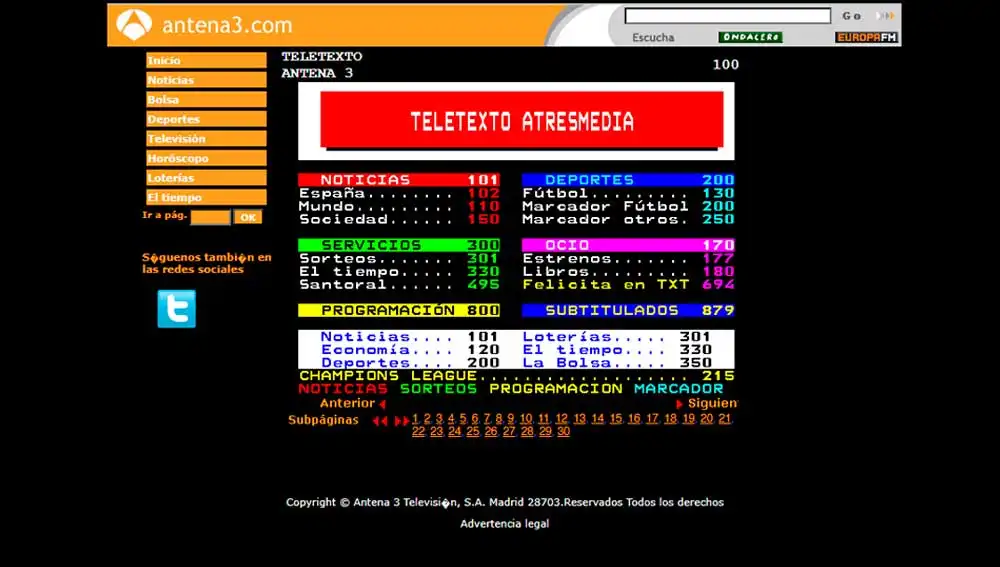Click the 'Mundo......... 110' row

point(399,206)
